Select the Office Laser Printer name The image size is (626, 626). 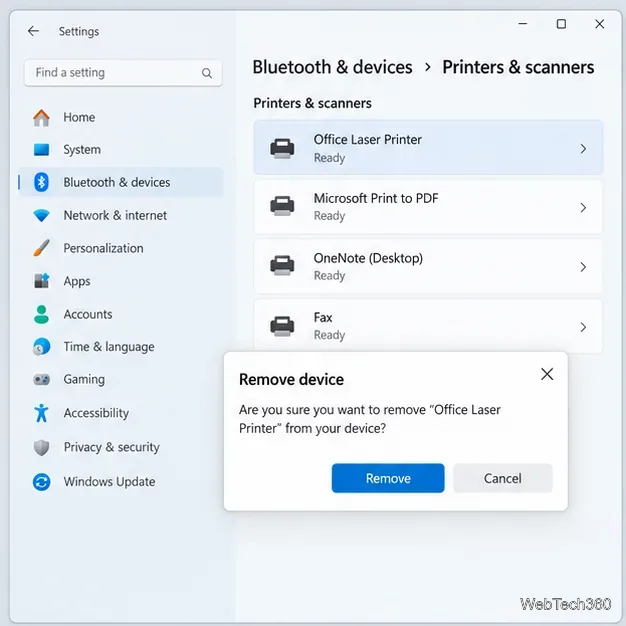coord(367,140)
